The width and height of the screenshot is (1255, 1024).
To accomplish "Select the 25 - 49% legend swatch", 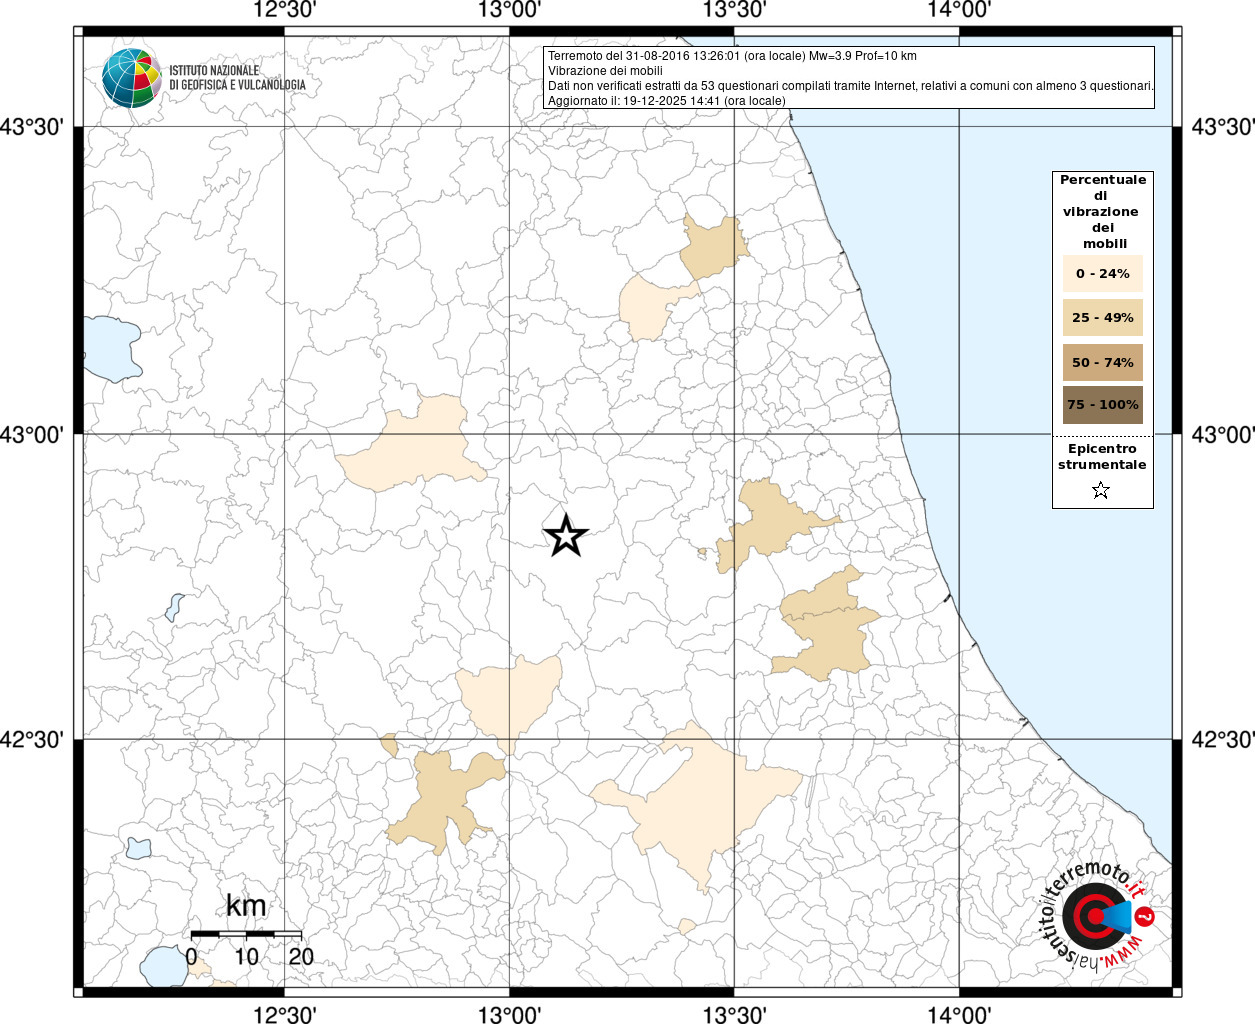I will (x=1103, y=317).
